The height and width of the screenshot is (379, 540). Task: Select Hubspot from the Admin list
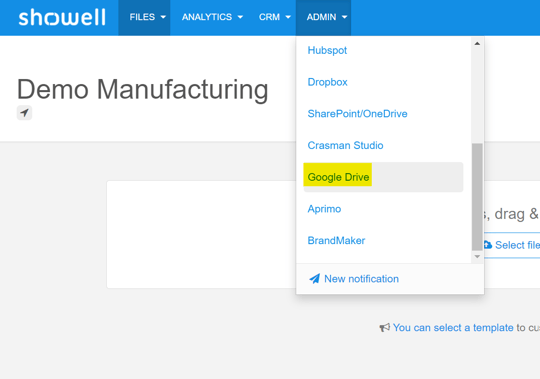(327, 50)
